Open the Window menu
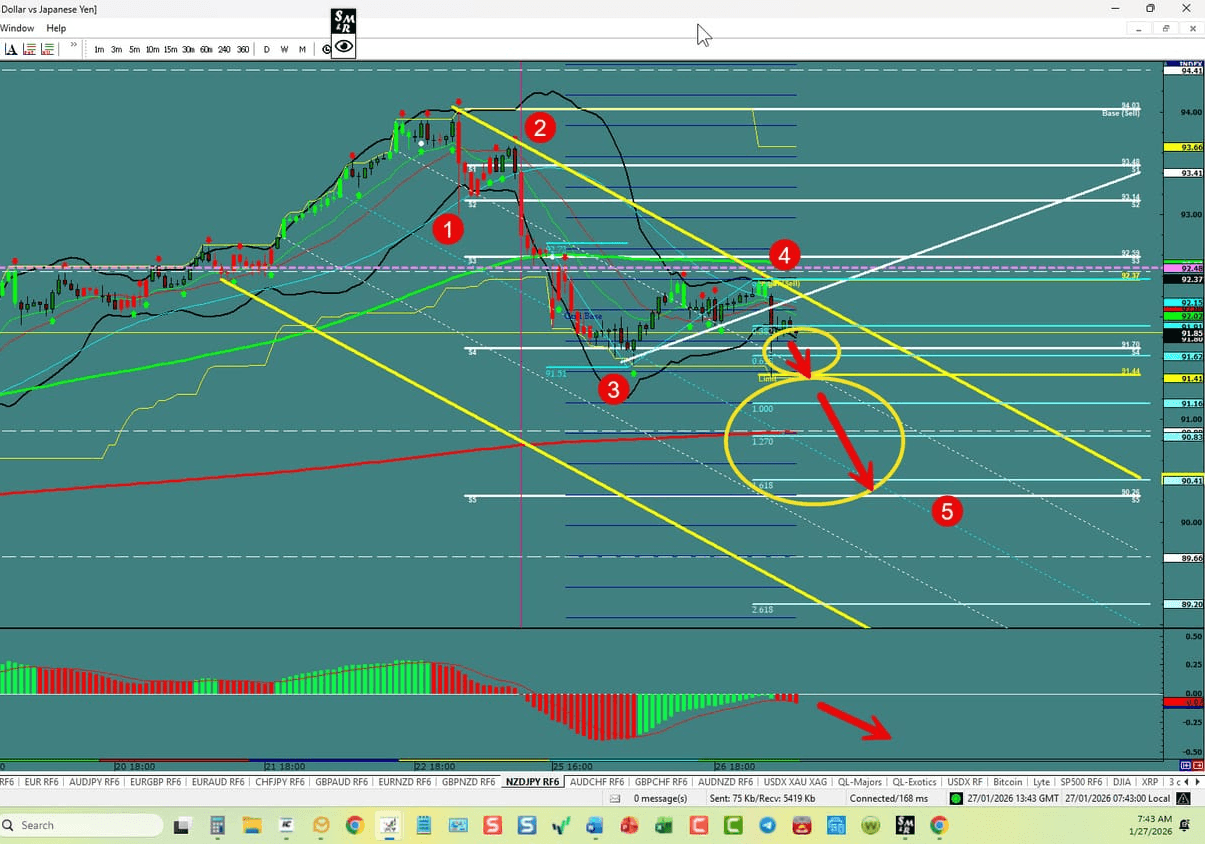Viewport: 1205px width, 844px height. [x=17, y=28]
